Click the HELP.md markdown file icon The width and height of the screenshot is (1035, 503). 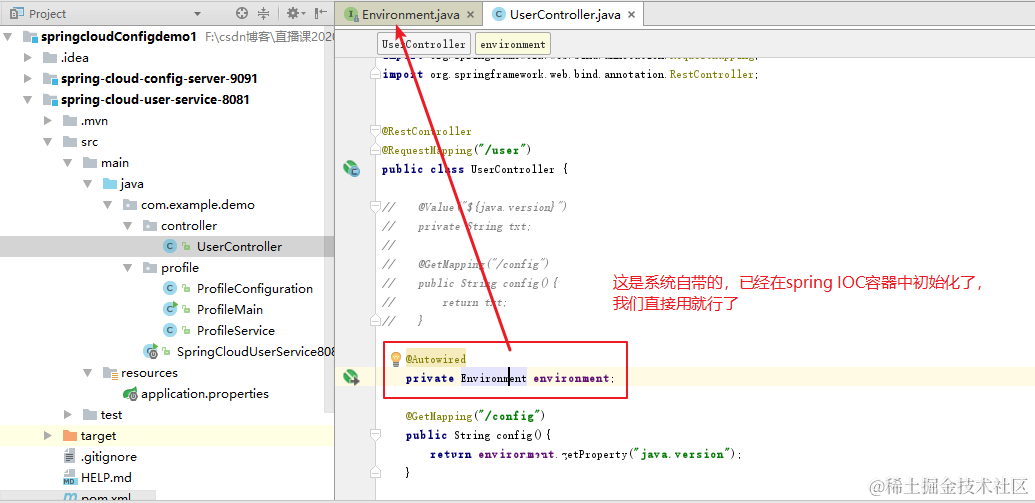click(x=69, y=478)
